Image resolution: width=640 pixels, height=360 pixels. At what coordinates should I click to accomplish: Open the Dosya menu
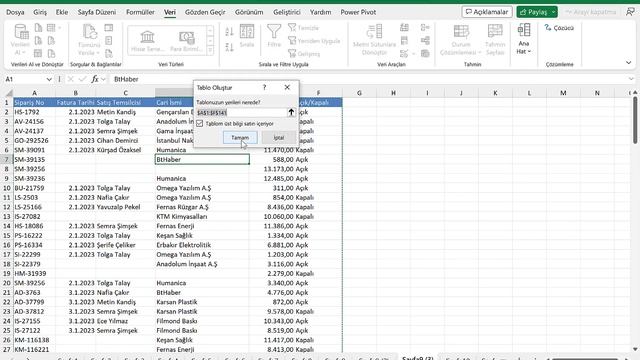pos(15,12)
